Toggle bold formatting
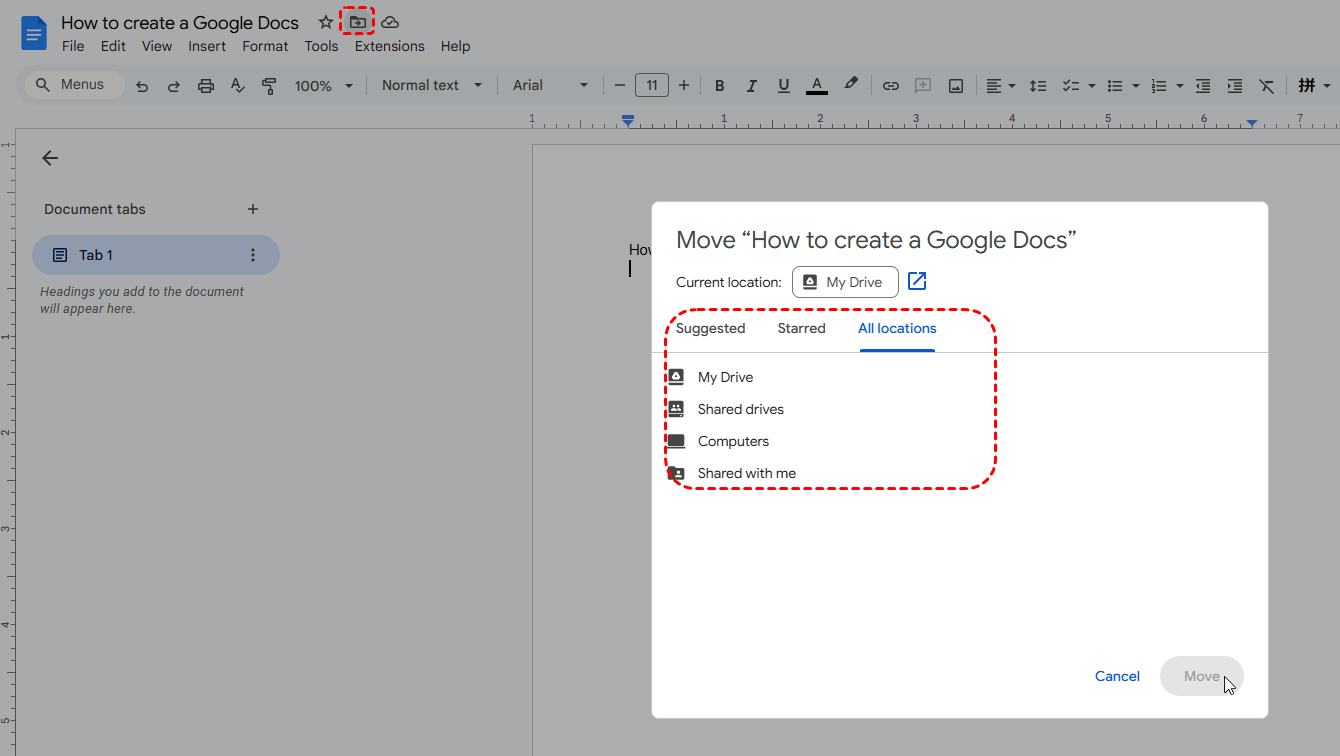Image resolution: width=1340 pixels, height=756 pixels. [719, 86]
